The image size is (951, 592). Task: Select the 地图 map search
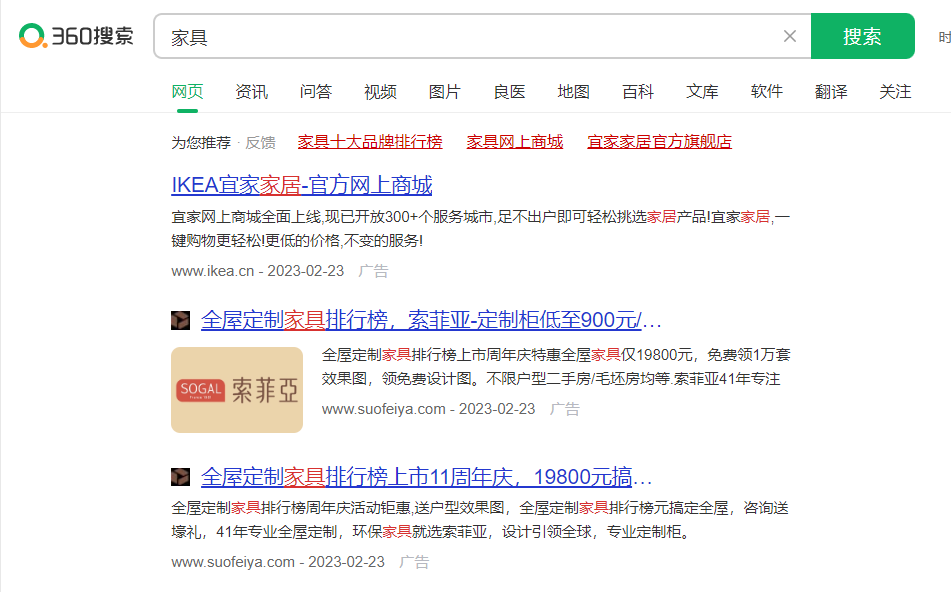pyautogui.click(x=573, y=91)
